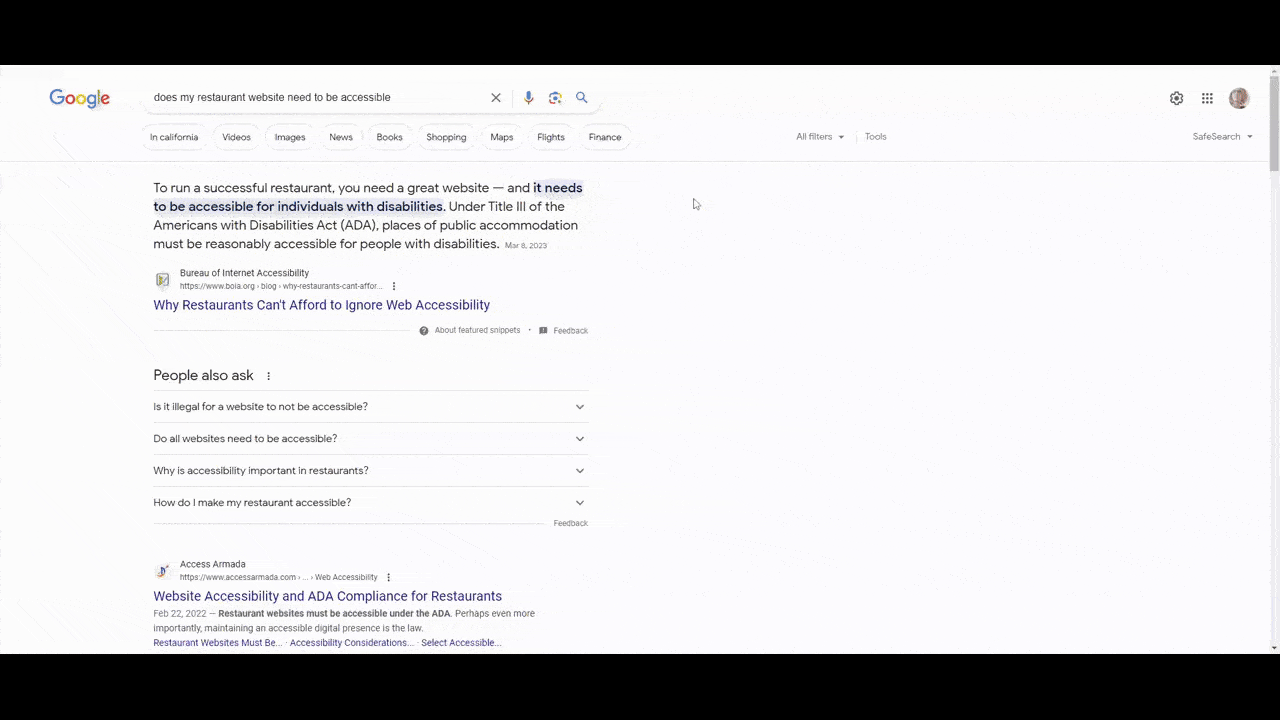
Task: Click the boia.org URL breadcrumb
Action: click(281, 287)
